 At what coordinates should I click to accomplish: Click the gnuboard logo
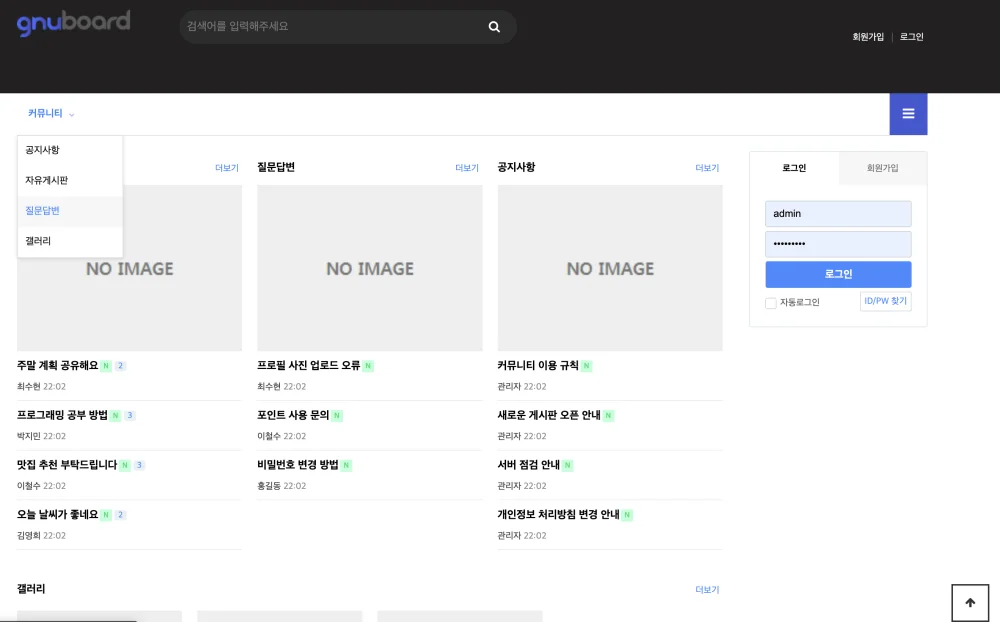(x=73, y=24)
